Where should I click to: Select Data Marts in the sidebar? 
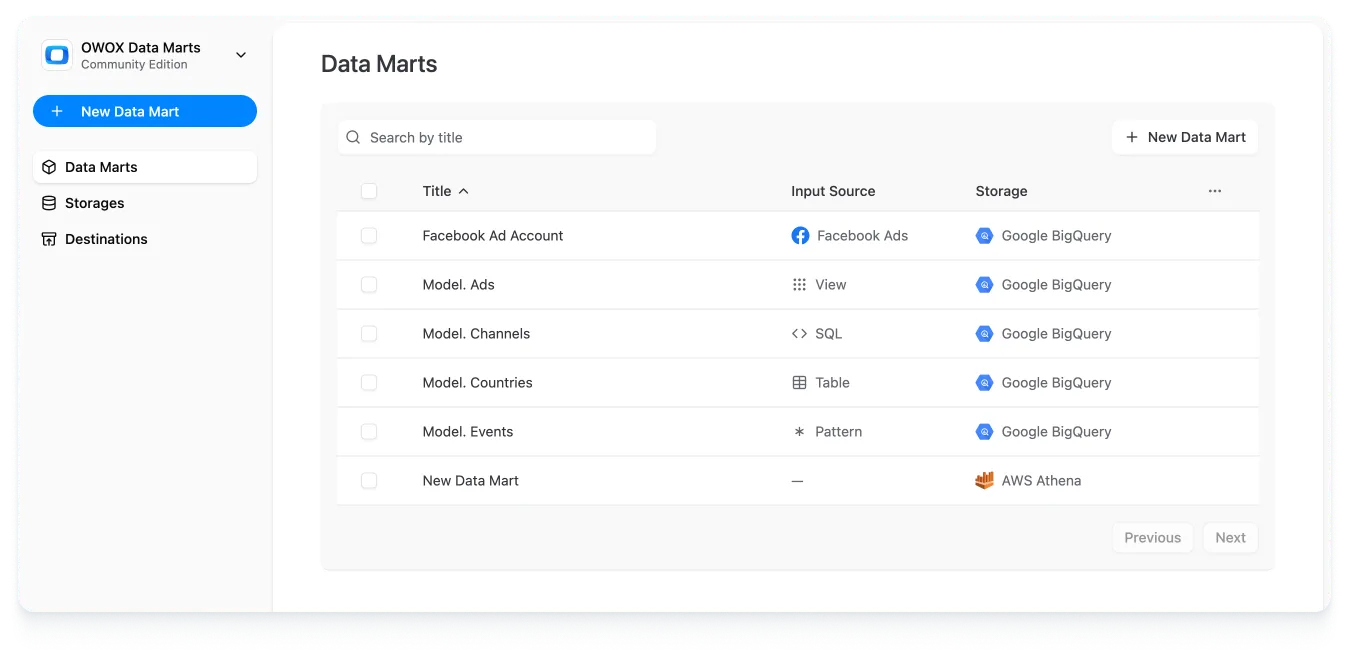[x=100, y=167]
